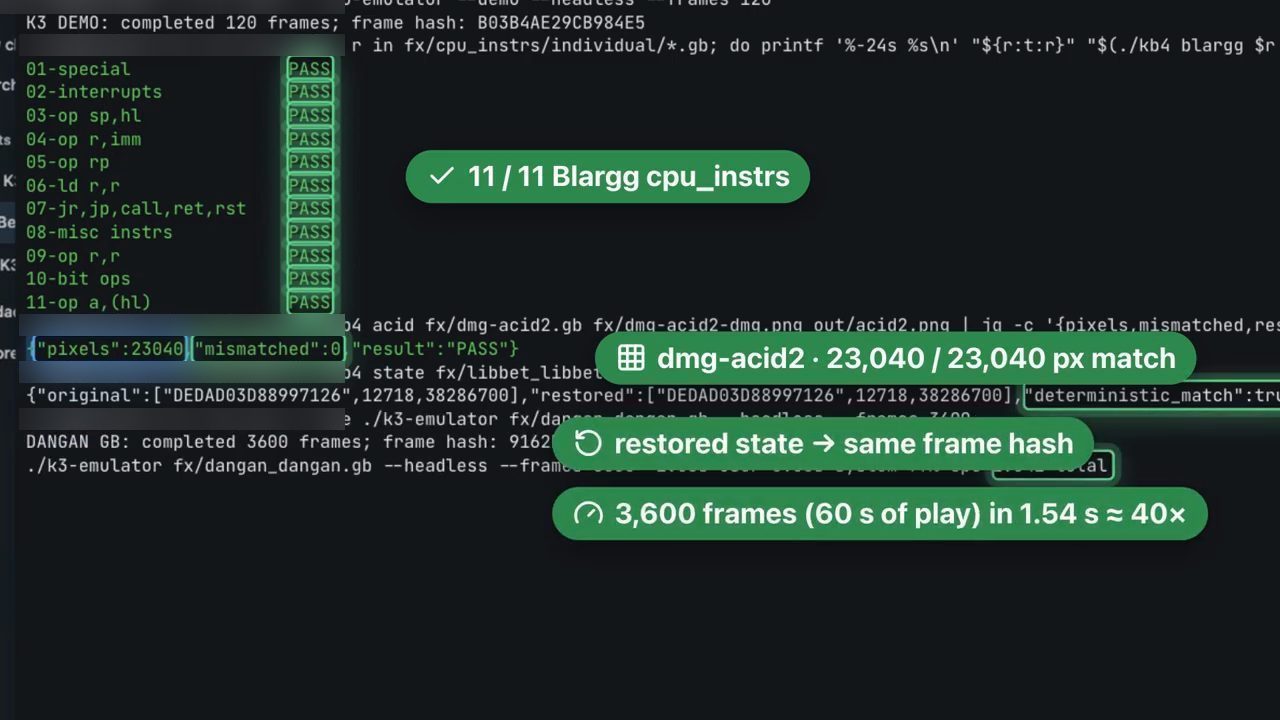Click the "result":"PASS" JSON field
The image size is (1280, 720).
click(x=430, y=349)
